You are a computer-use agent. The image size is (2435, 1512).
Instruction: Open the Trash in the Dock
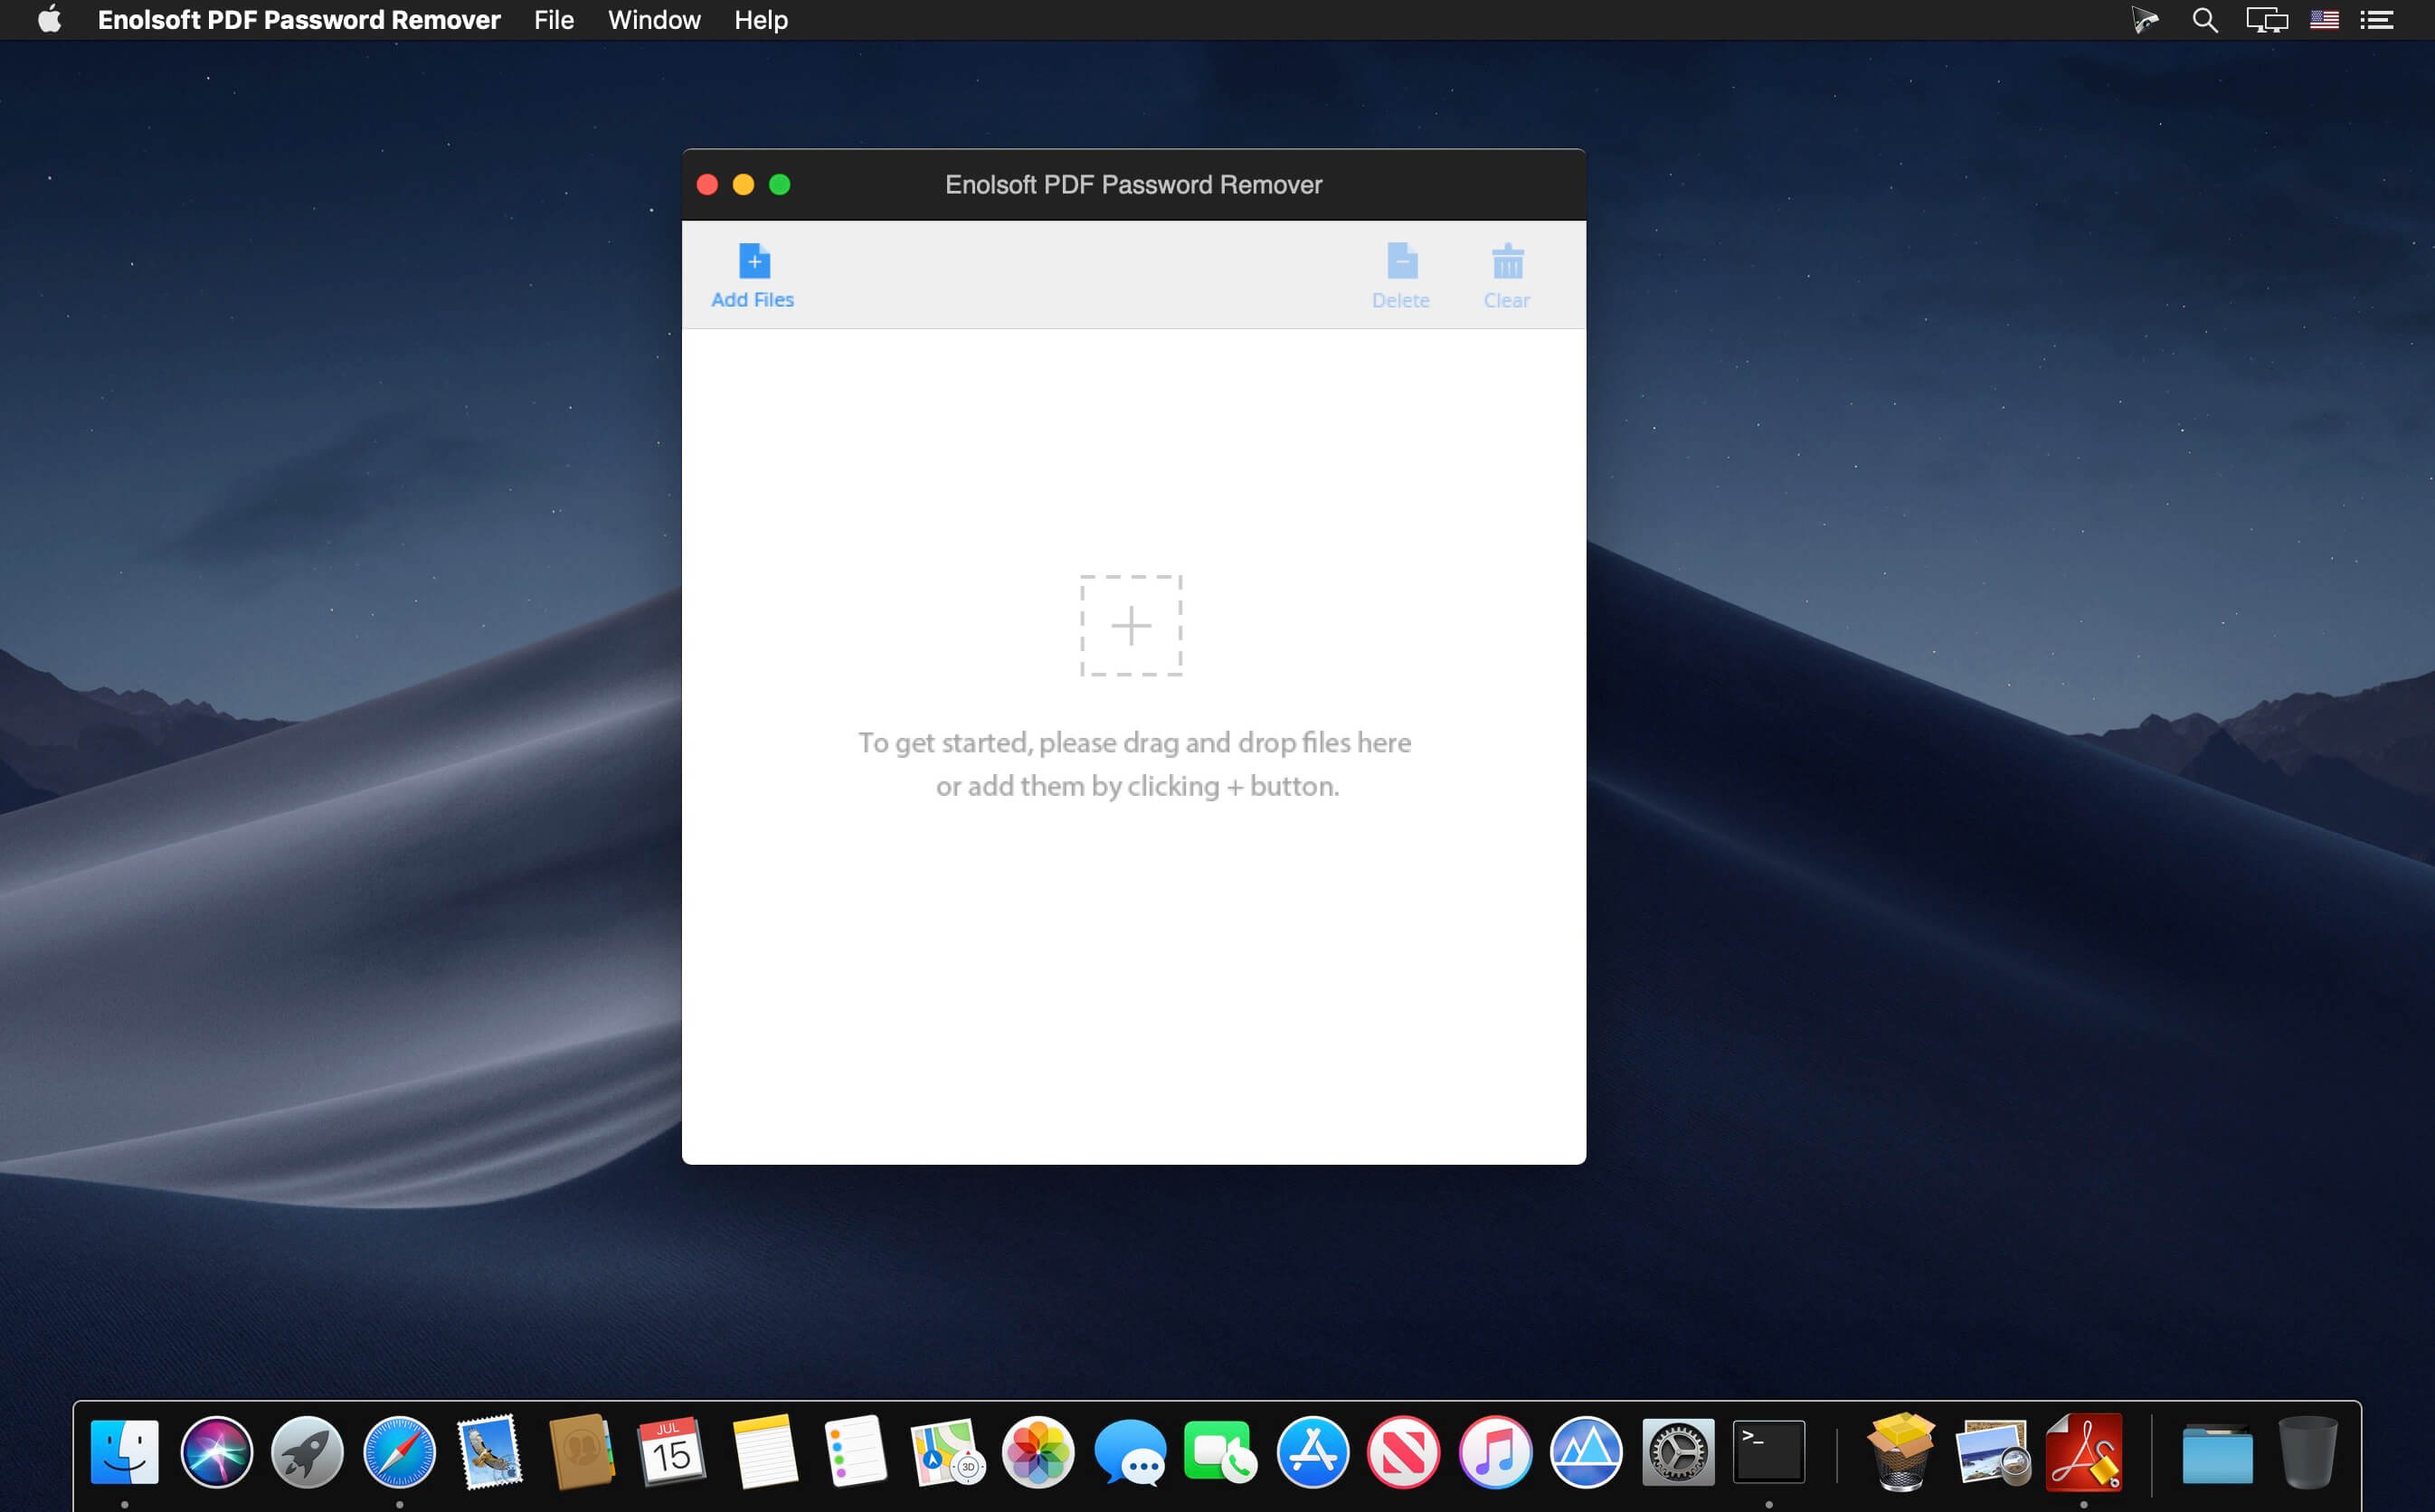tap(2307, 1452)
